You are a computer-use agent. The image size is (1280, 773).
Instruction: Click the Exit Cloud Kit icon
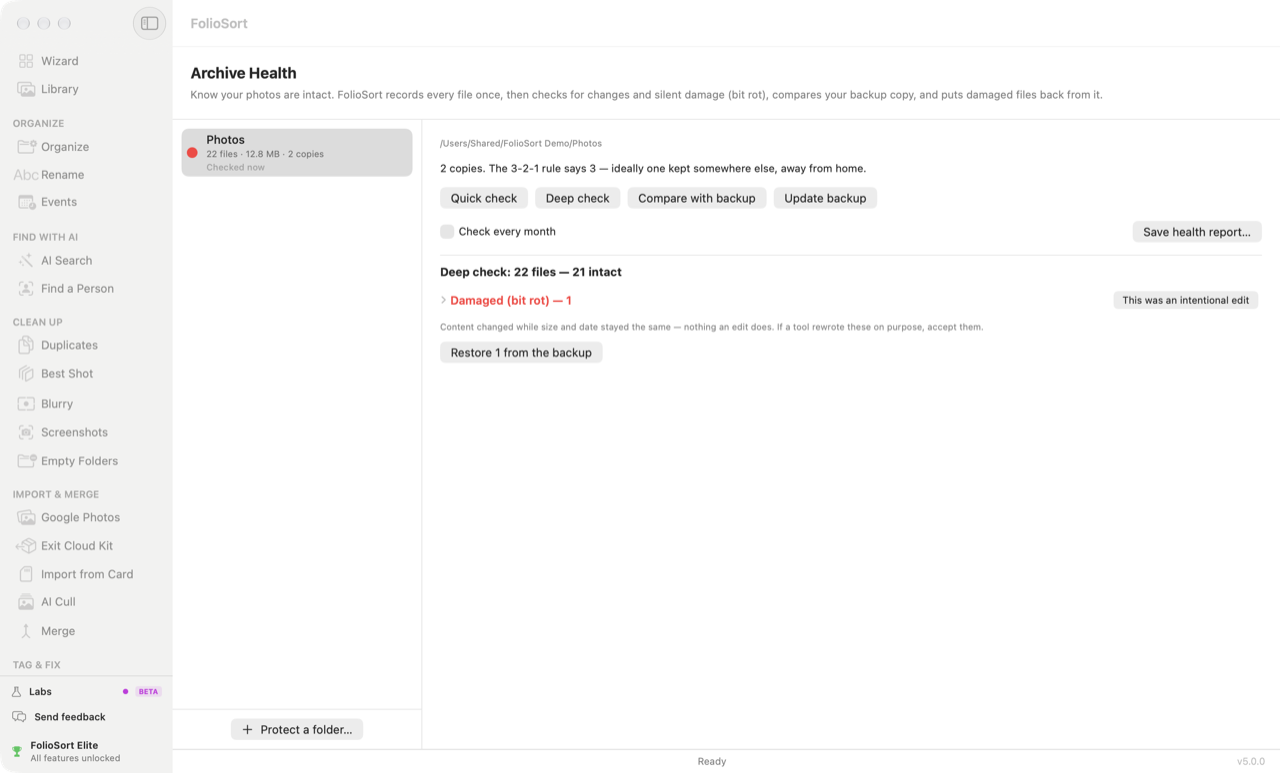coord(26,546)
